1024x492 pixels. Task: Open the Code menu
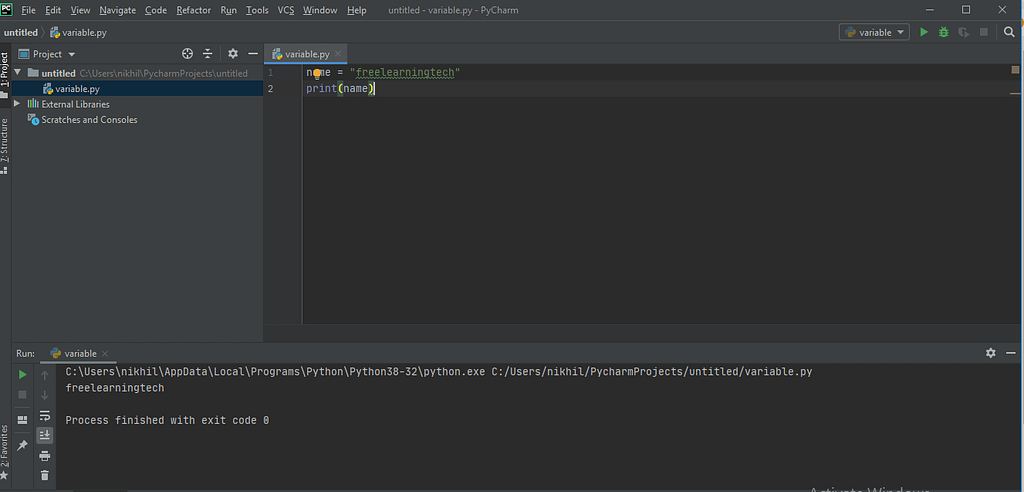pos(155,10)
